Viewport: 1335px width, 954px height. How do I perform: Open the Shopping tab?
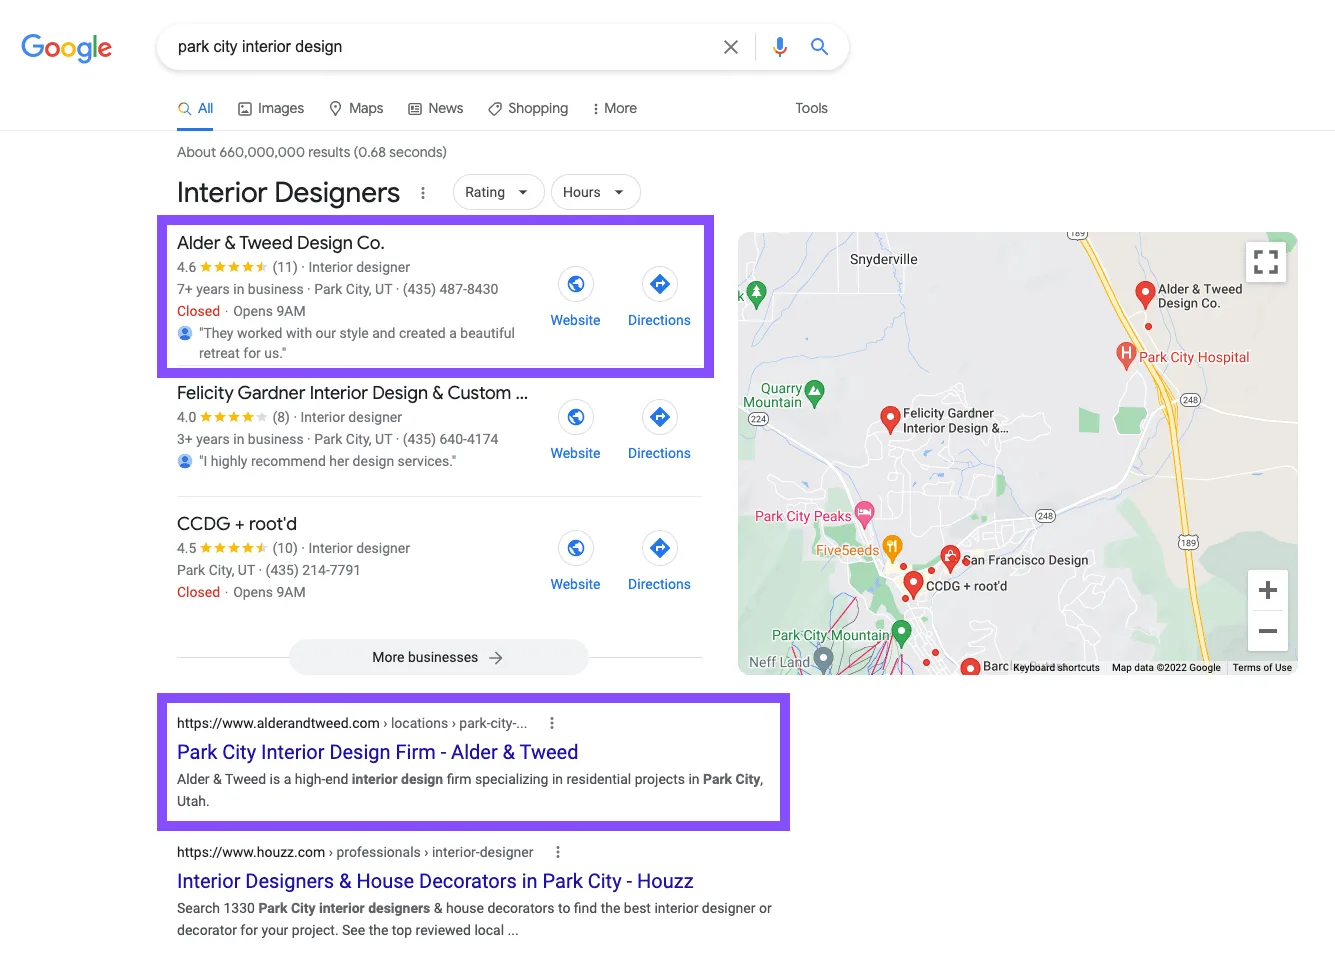click(528, 108)
